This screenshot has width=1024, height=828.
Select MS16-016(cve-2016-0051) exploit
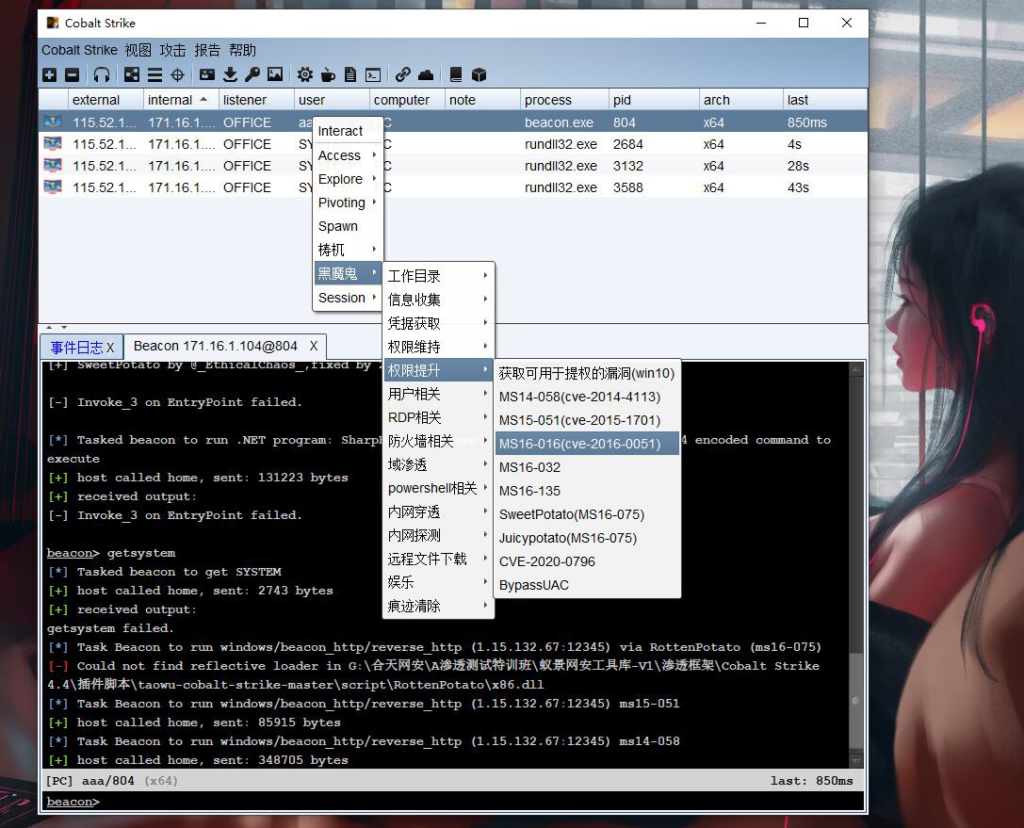[587, 443]
